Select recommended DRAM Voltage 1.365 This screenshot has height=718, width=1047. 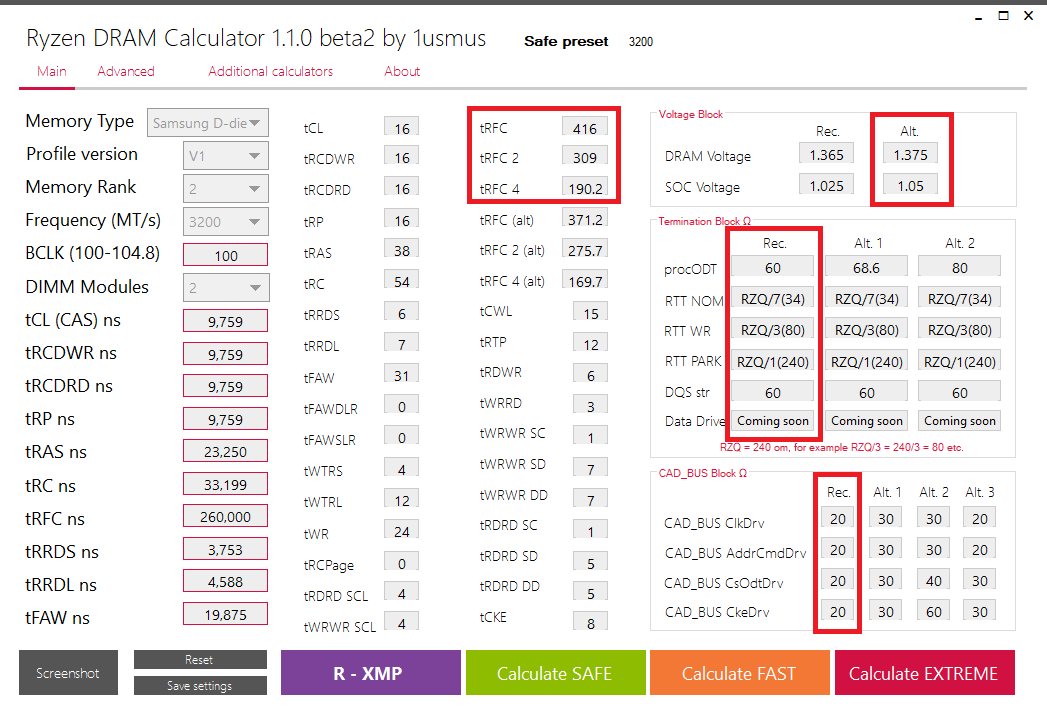point(826,154)
